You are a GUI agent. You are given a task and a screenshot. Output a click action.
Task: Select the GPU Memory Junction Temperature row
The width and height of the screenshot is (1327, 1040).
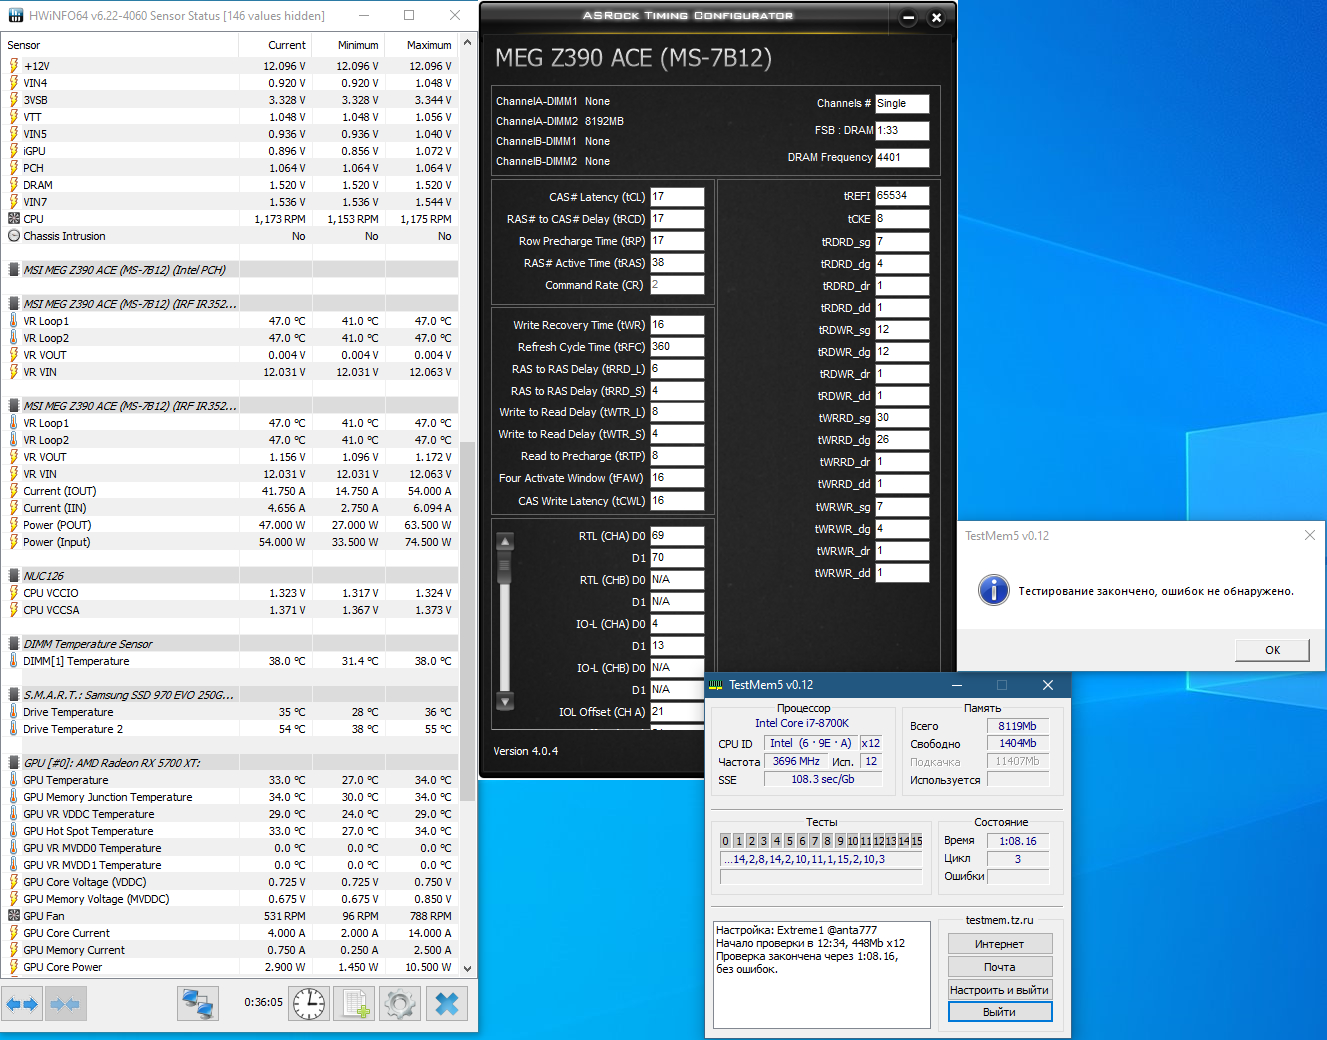tap(230, 797)
